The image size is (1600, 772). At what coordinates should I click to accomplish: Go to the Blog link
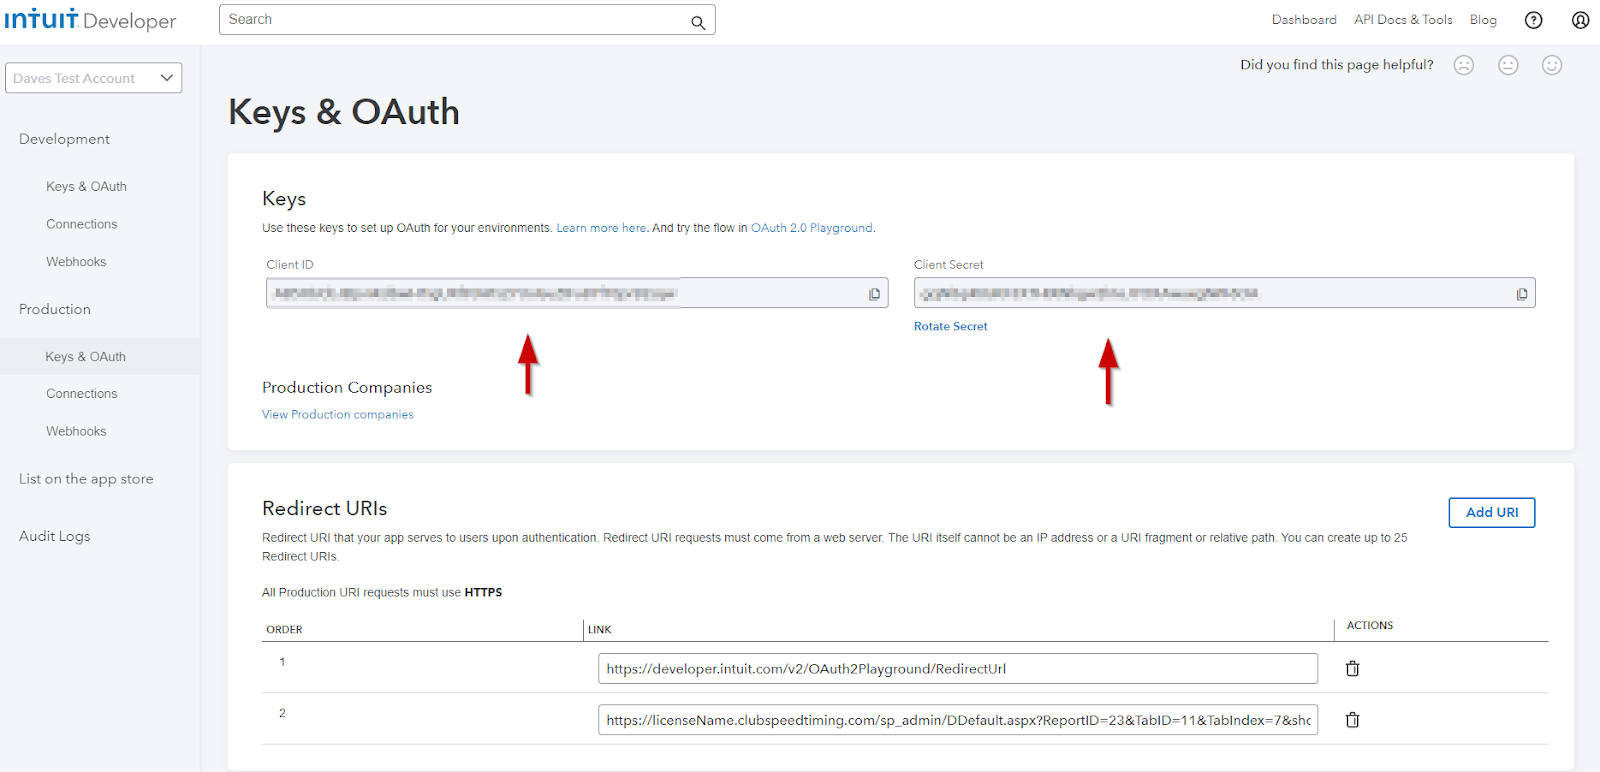1483,20
